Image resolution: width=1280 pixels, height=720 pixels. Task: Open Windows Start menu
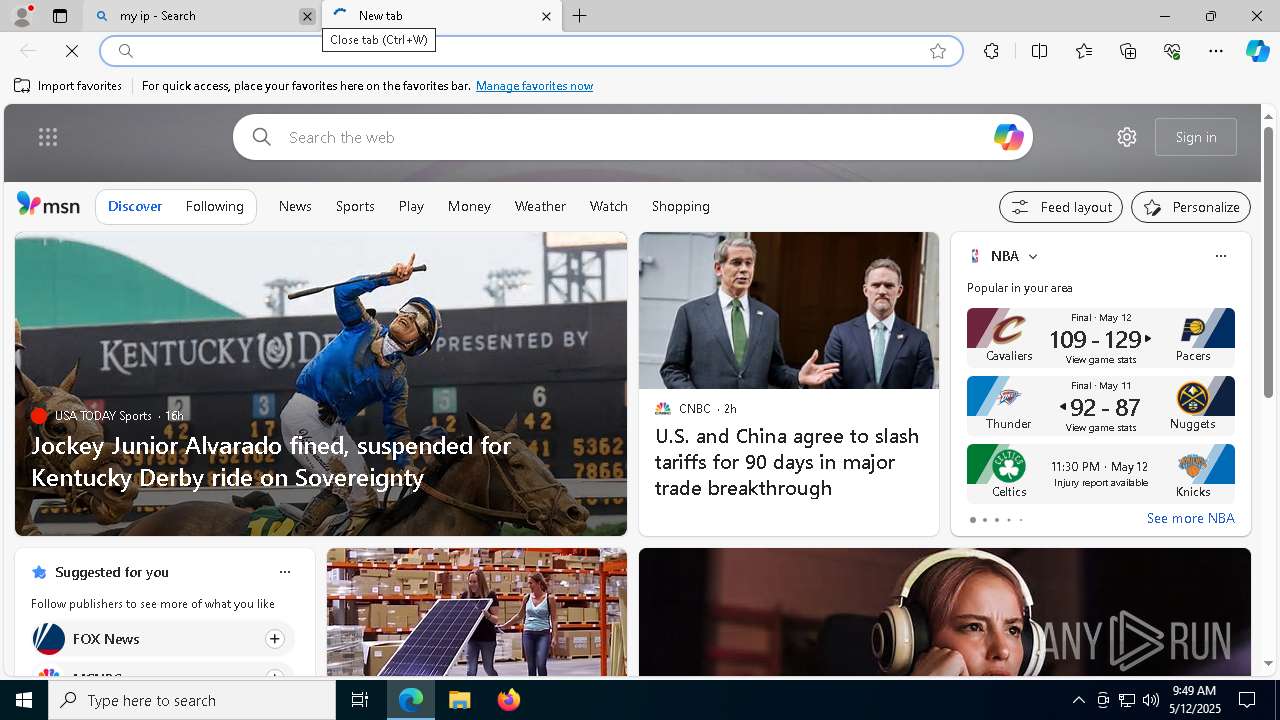coord(24,700)
